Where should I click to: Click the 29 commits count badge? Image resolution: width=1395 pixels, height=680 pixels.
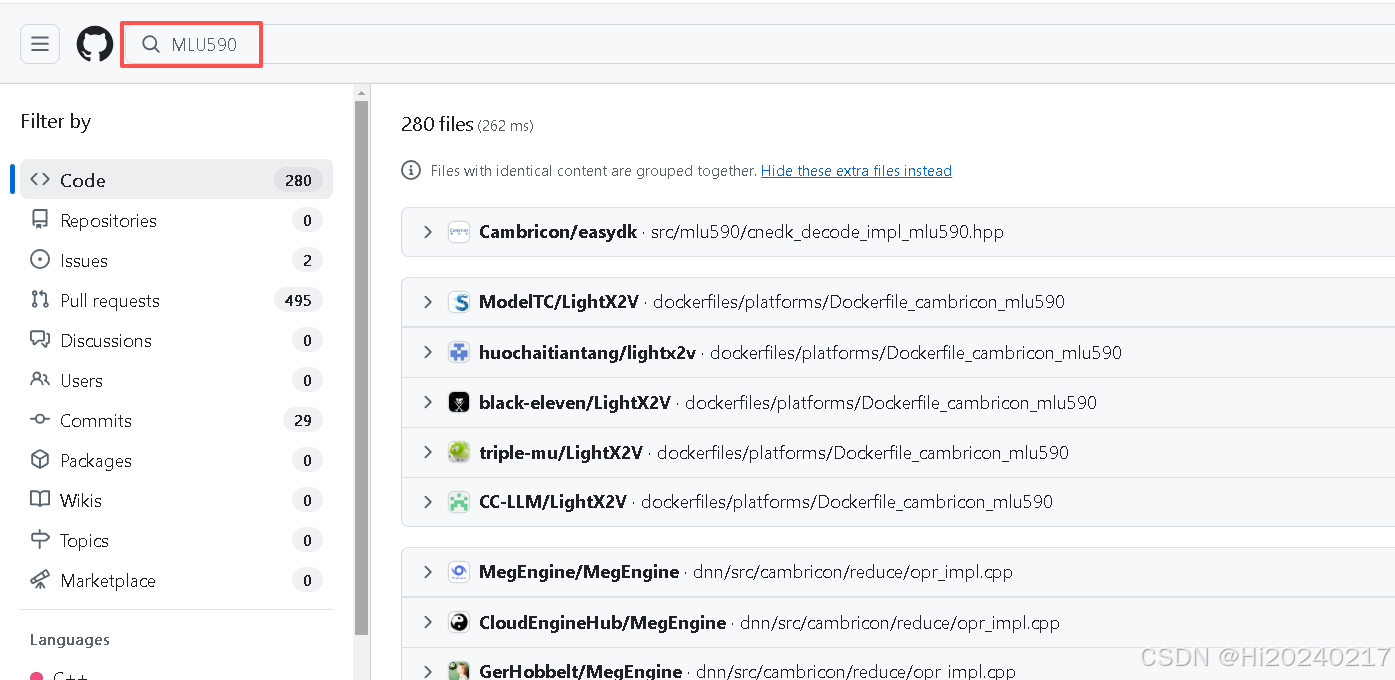[303, 420]
